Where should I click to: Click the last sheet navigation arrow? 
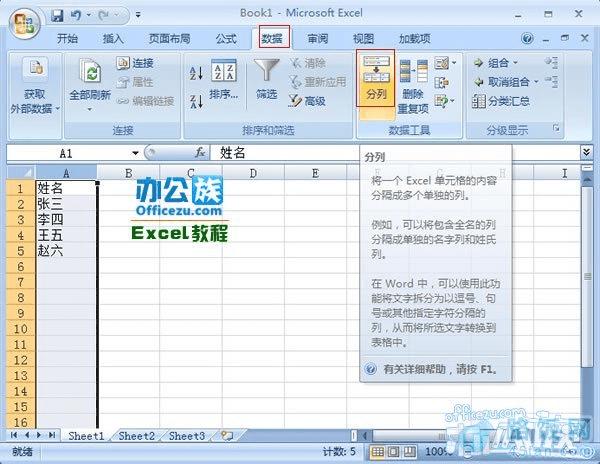[52, 435]
